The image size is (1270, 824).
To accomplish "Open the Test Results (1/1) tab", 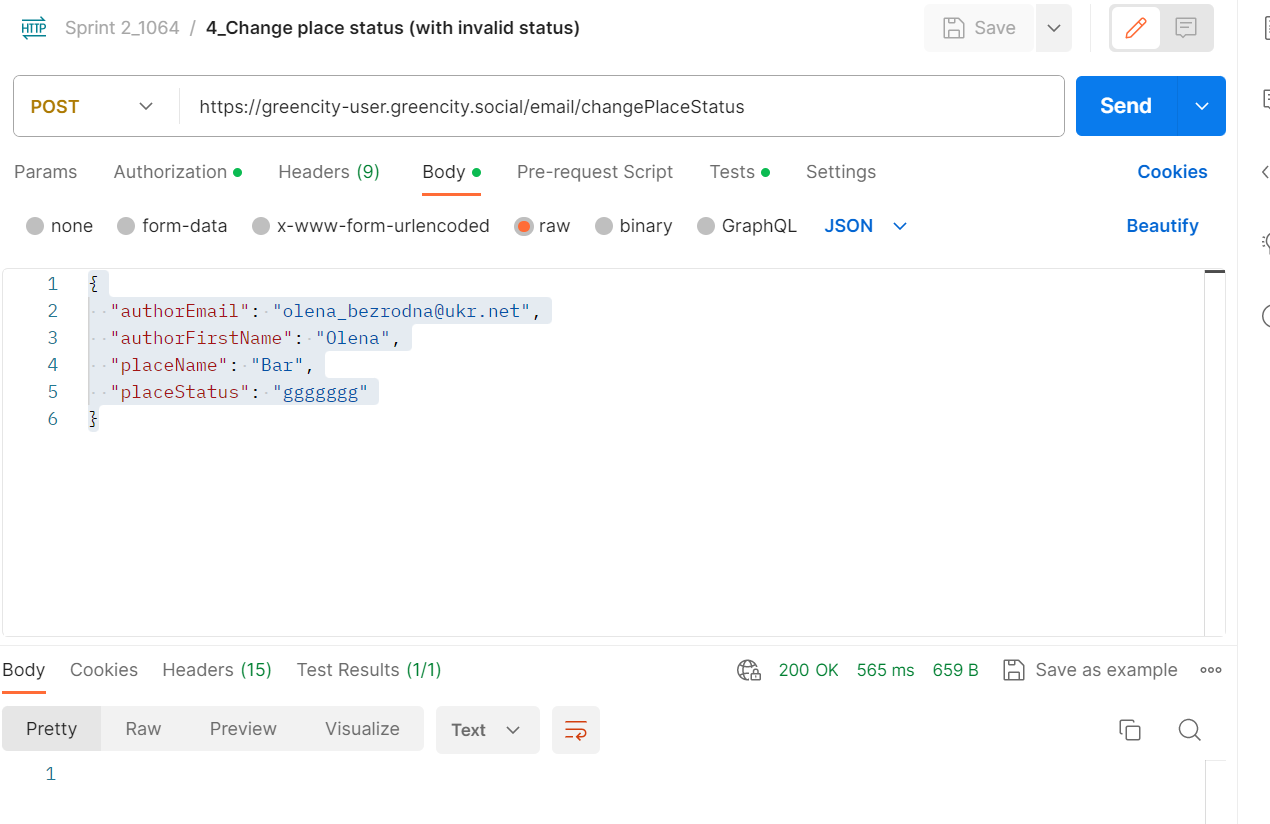I will click(x=369, y=670).
